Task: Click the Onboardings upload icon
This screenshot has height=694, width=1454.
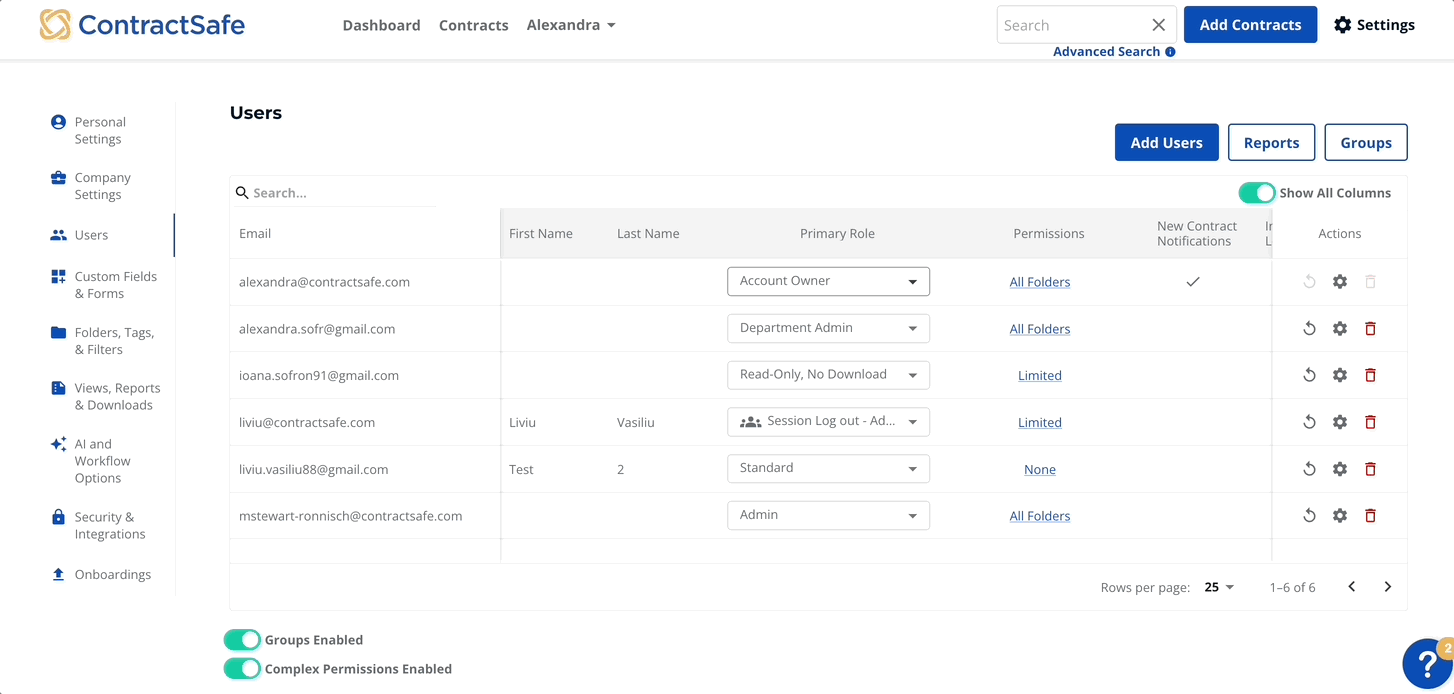Action: coord(57,574)
